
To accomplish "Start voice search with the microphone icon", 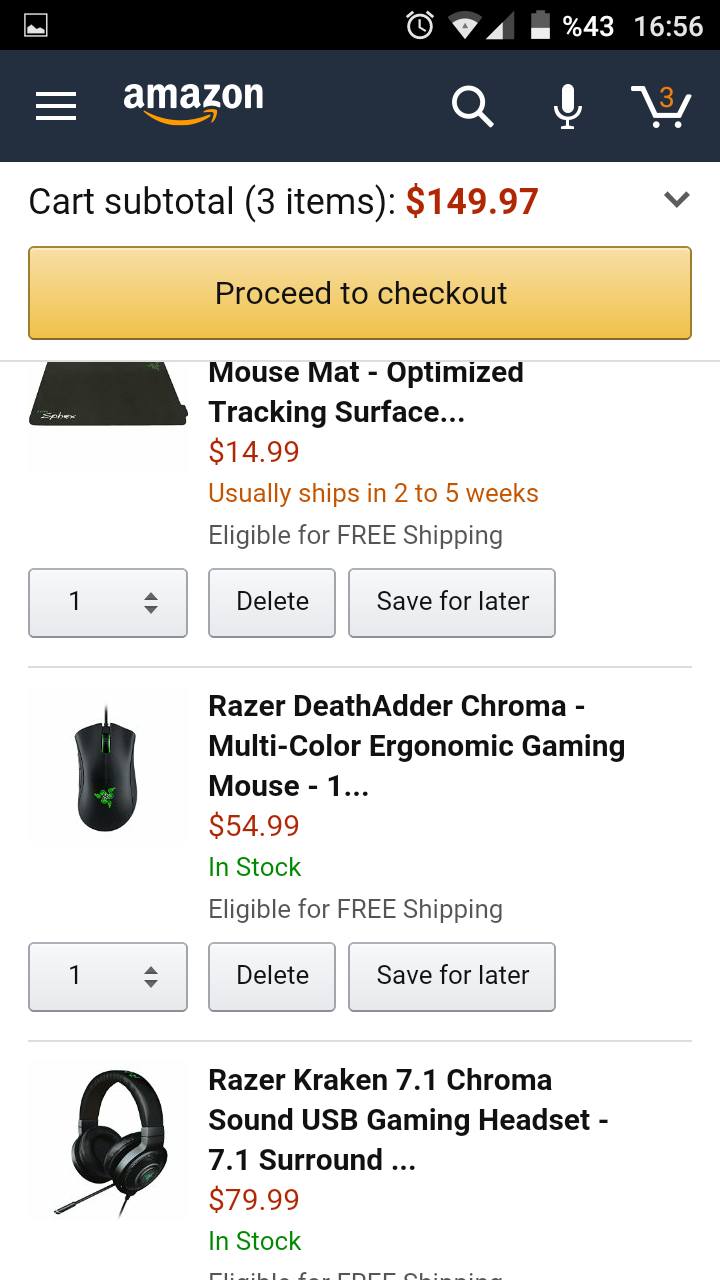I will [x=567, y=106].
